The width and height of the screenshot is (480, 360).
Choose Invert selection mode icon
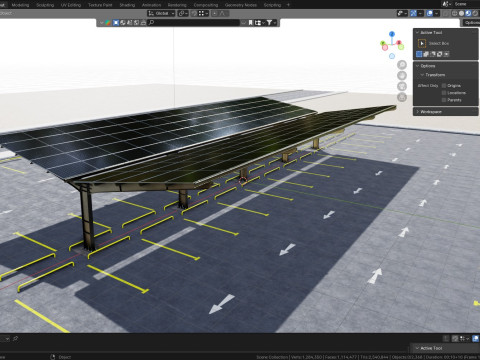point(440,54)
